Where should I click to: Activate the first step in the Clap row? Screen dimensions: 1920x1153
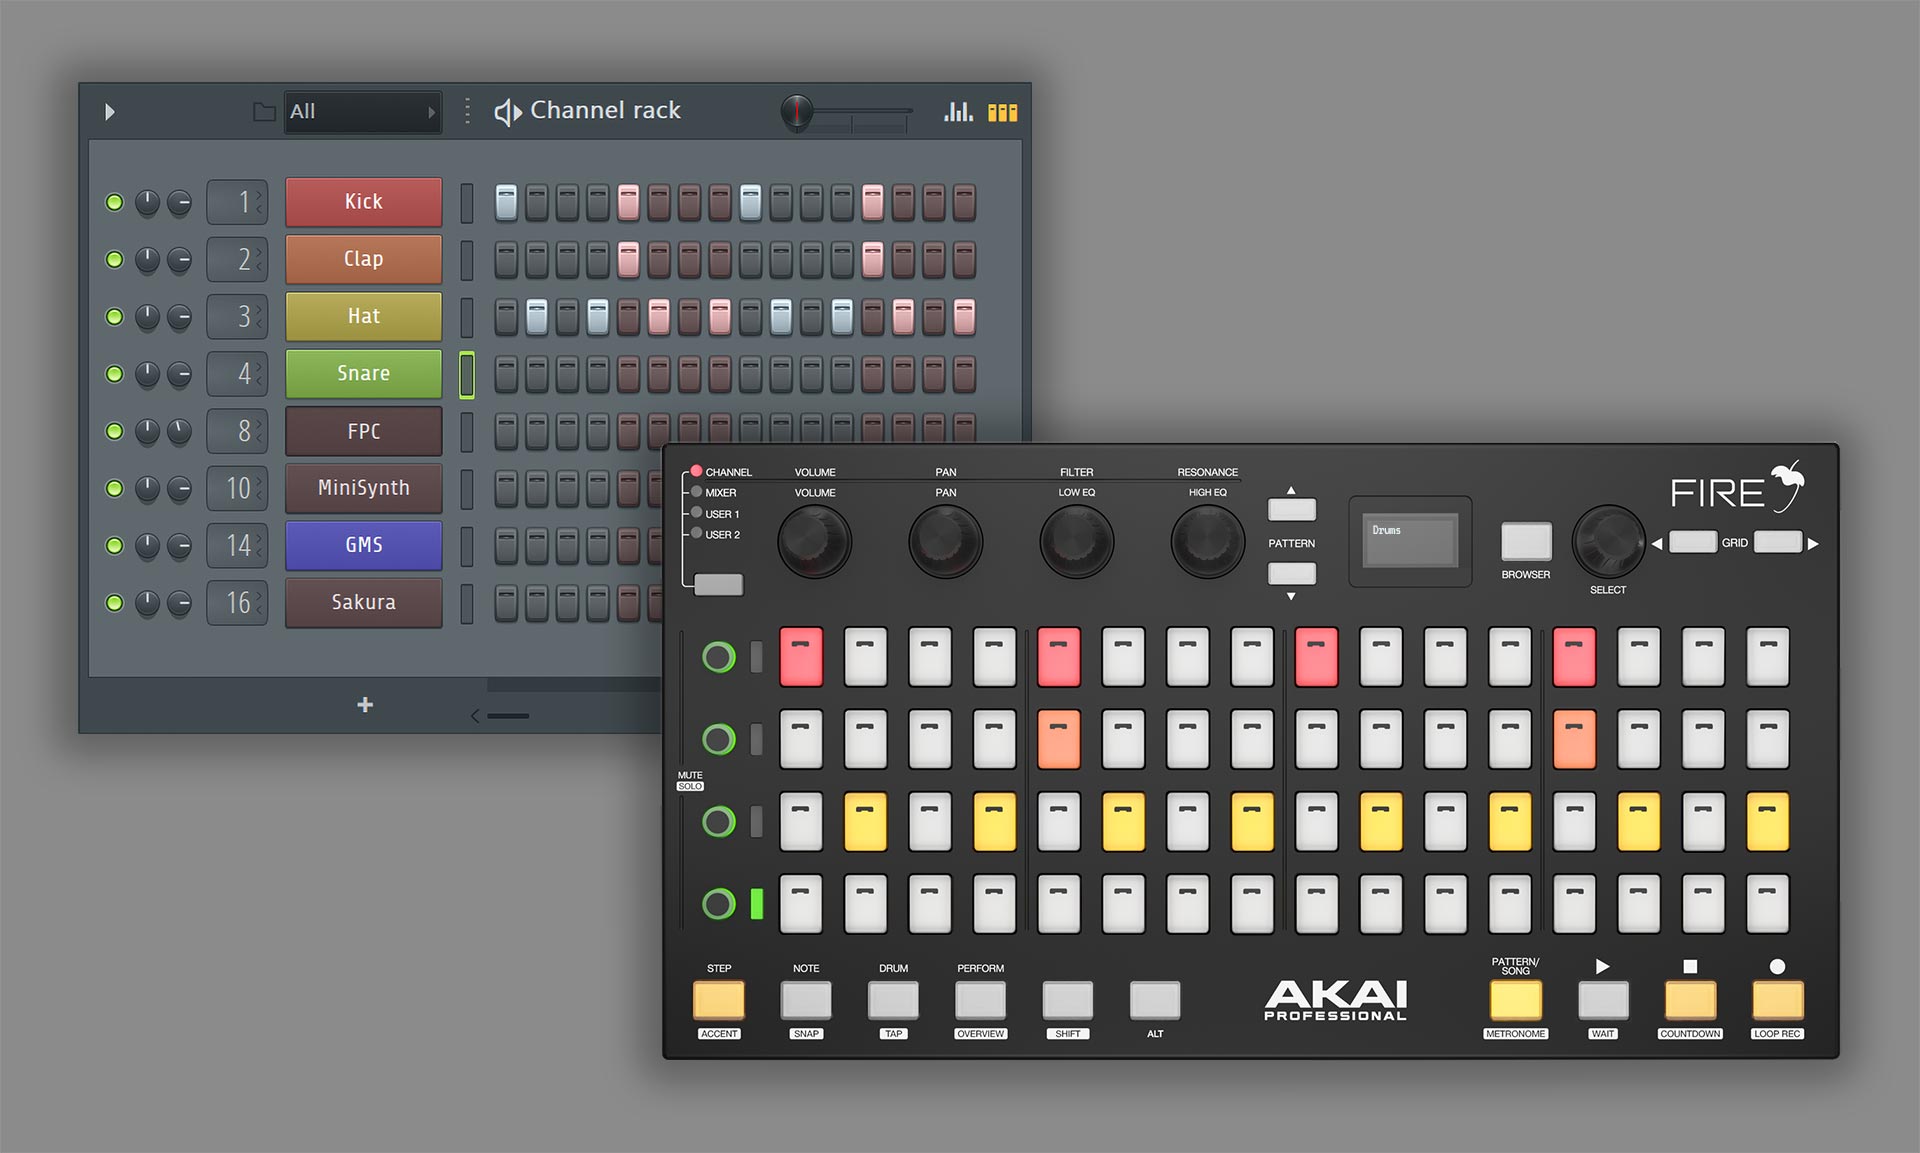pyautogui.click(x=506, y=259)
